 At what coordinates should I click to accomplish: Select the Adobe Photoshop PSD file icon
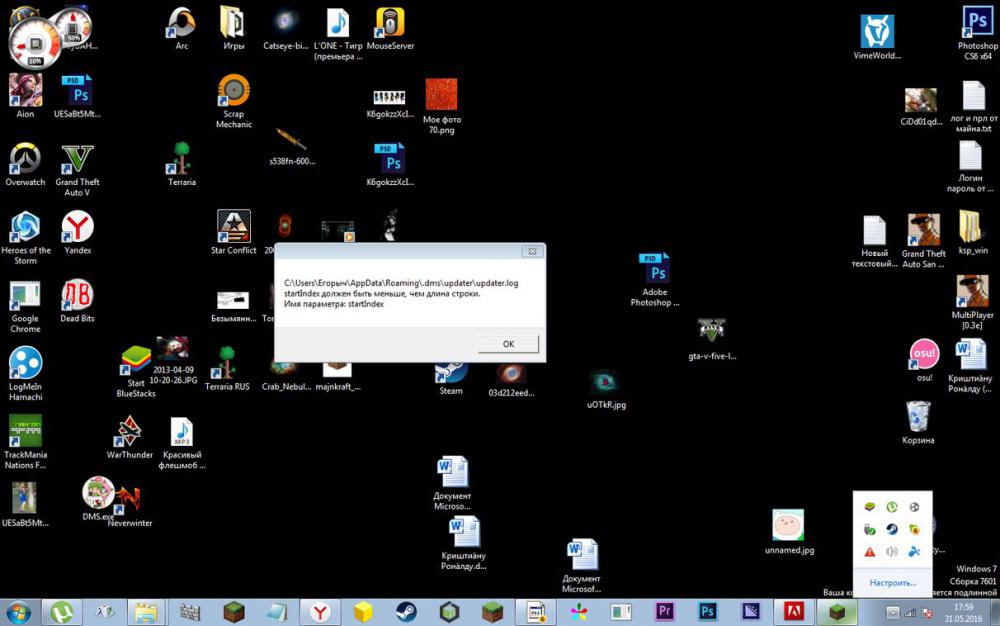tap(655, 279)
